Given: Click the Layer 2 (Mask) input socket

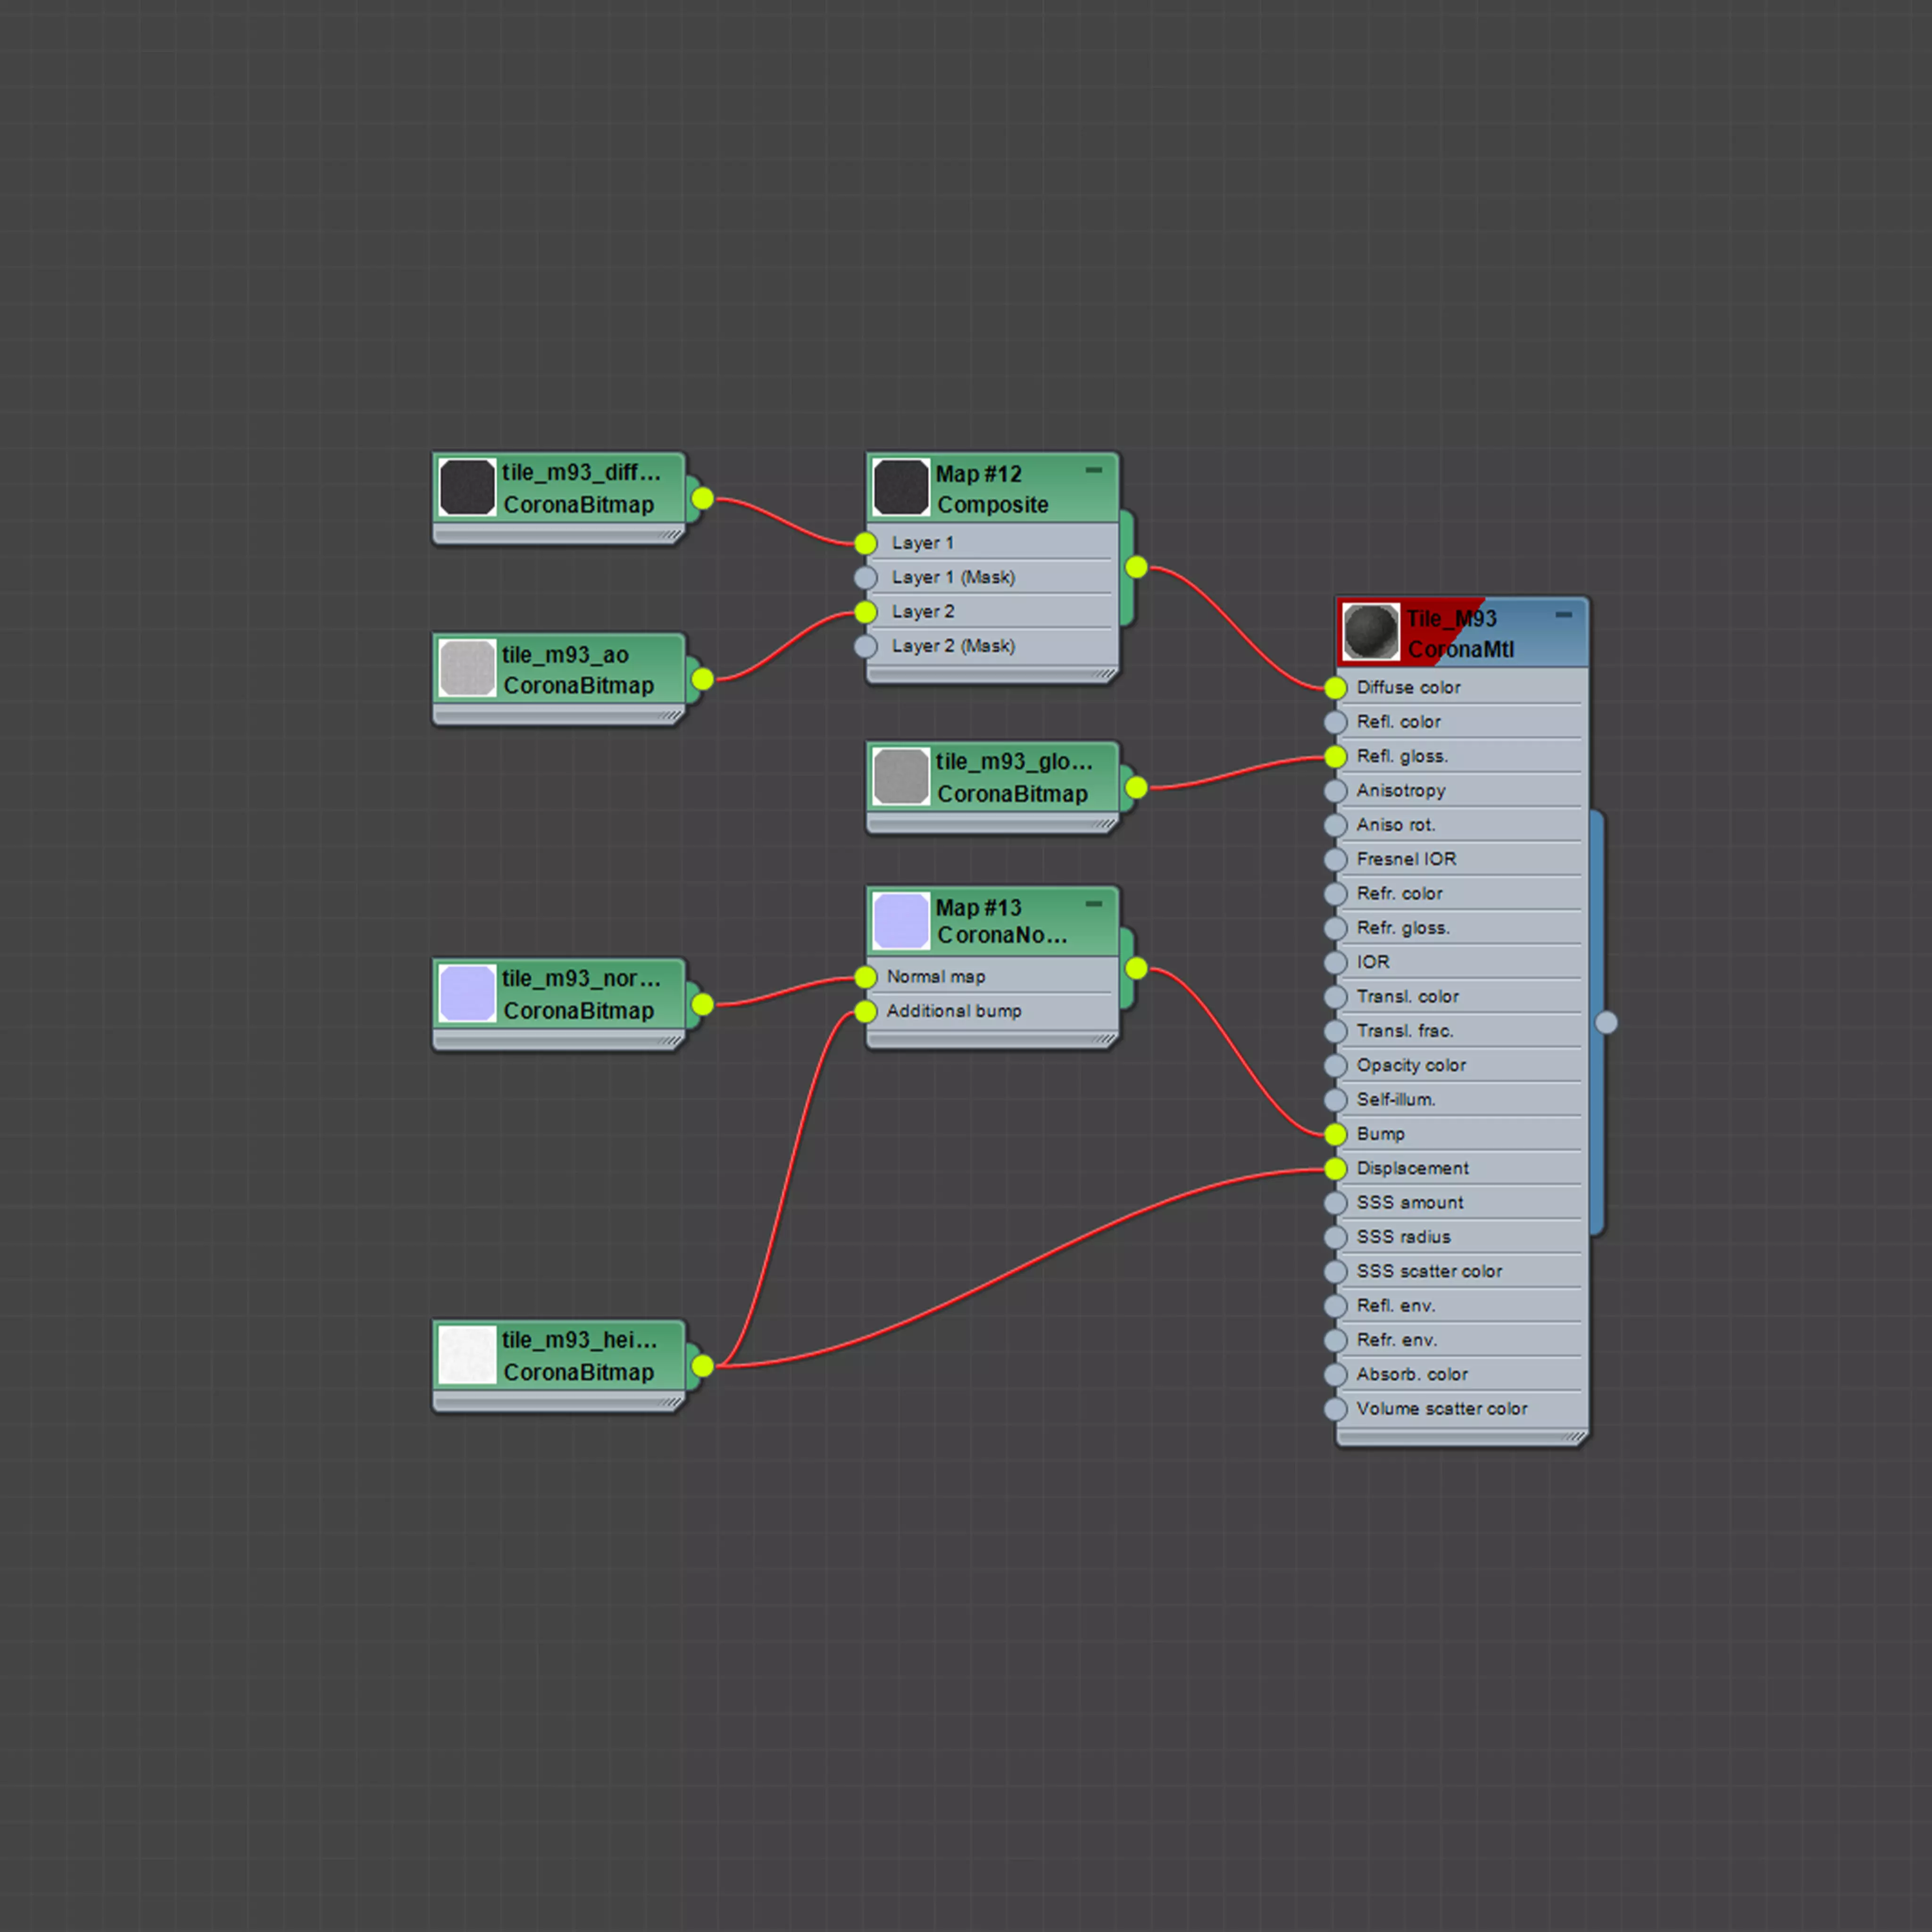Looking at the screenshot, I should point(866,646).
